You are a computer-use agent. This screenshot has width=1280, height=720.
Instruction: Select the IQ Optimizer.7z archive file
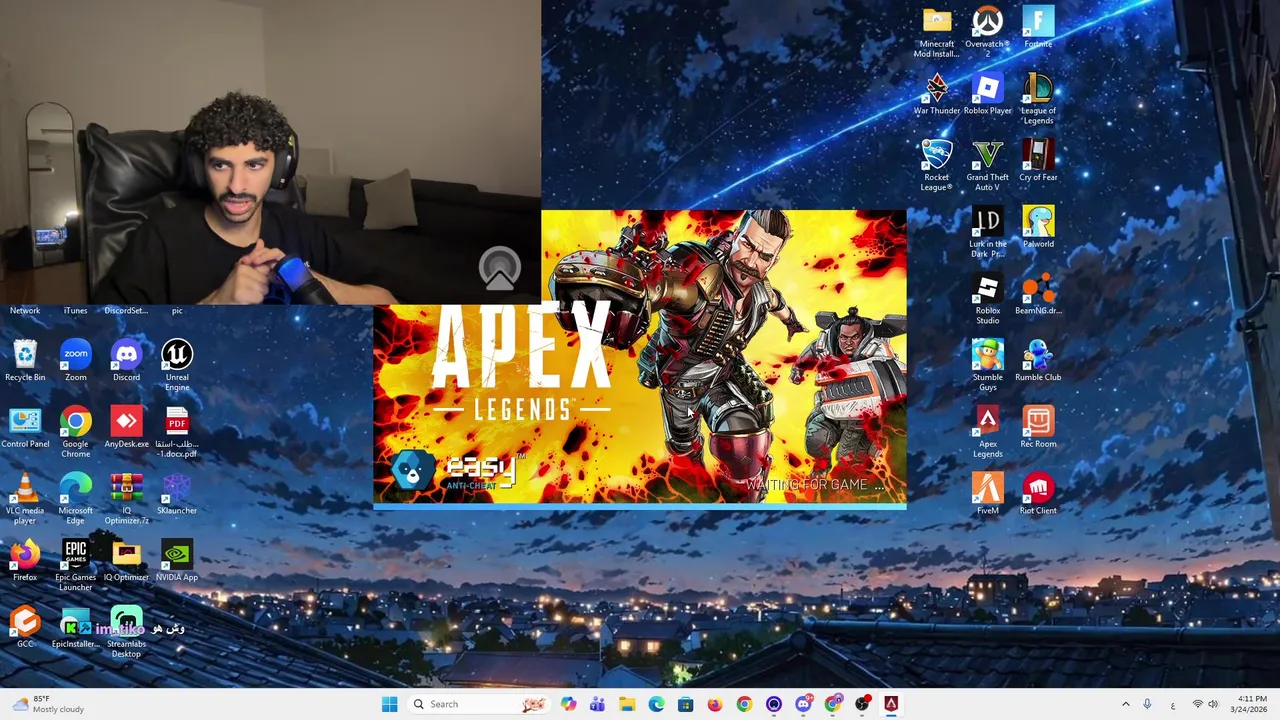(126, 499)
